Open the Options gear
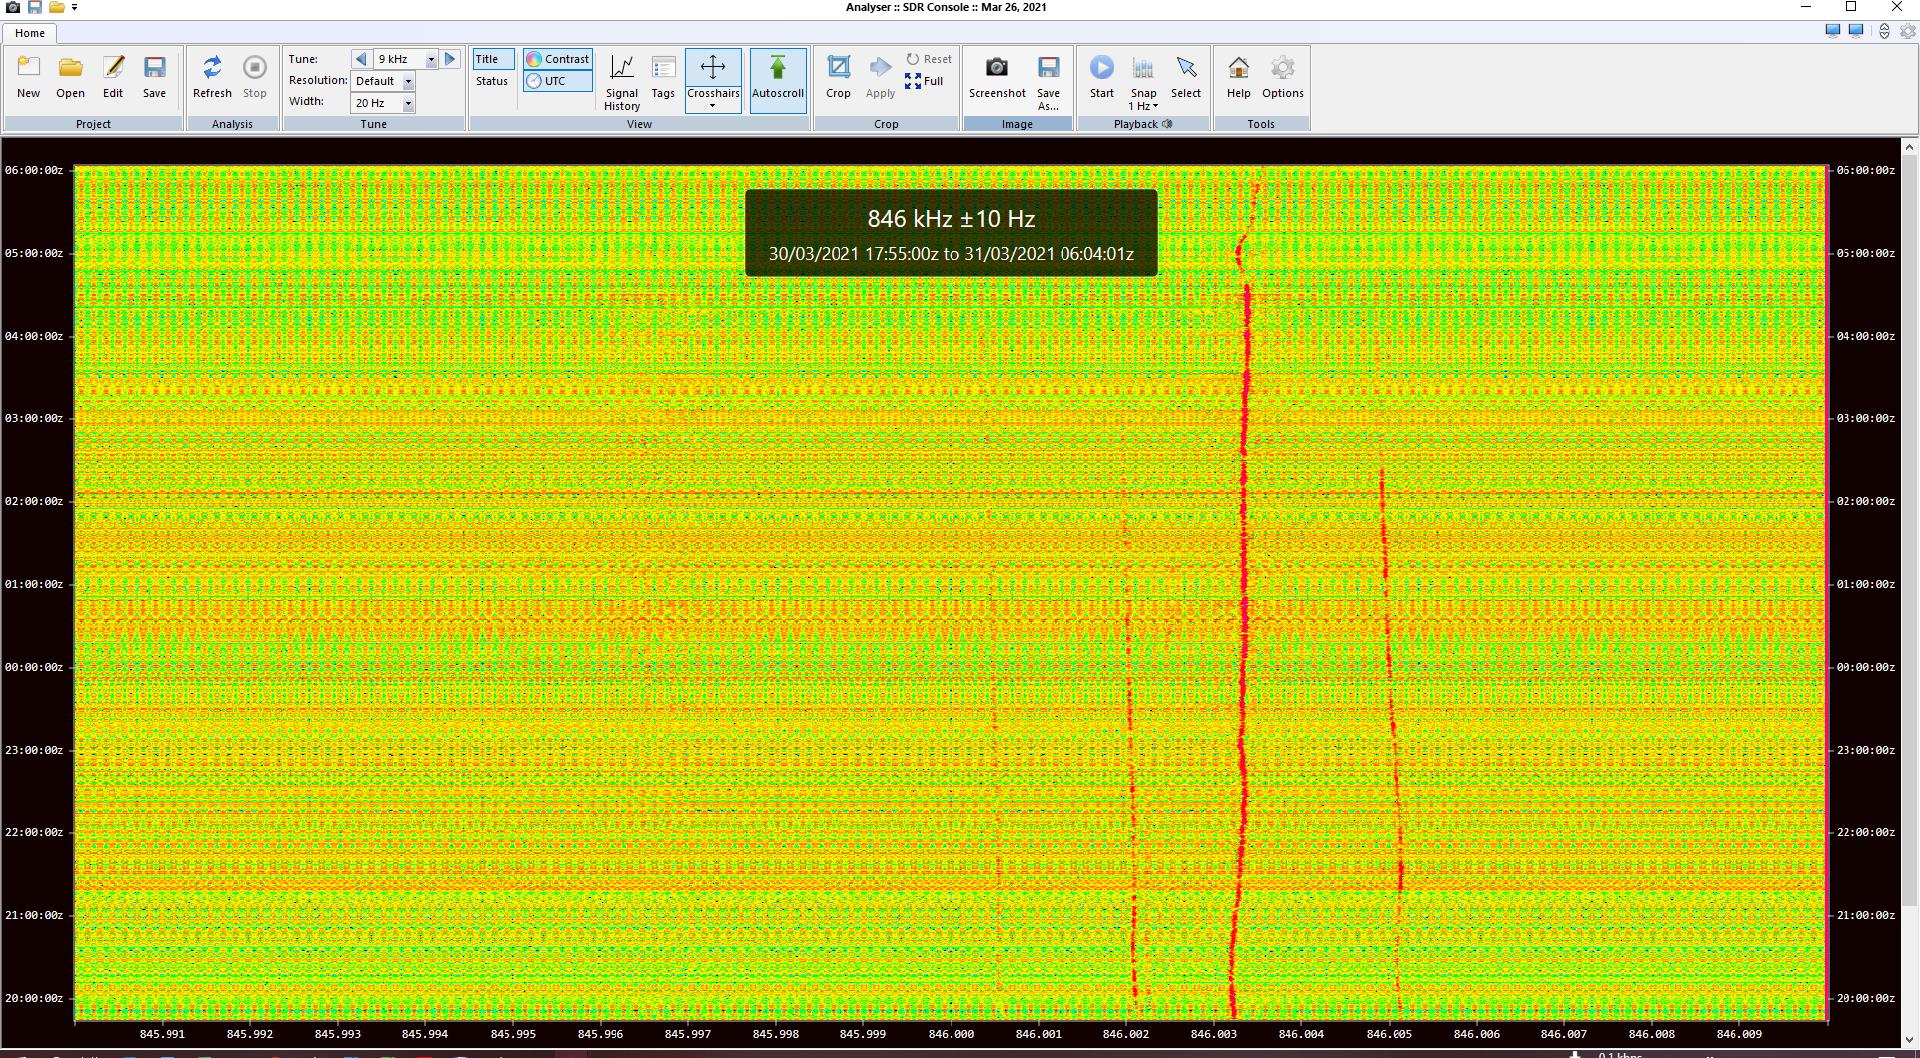 1282,77
